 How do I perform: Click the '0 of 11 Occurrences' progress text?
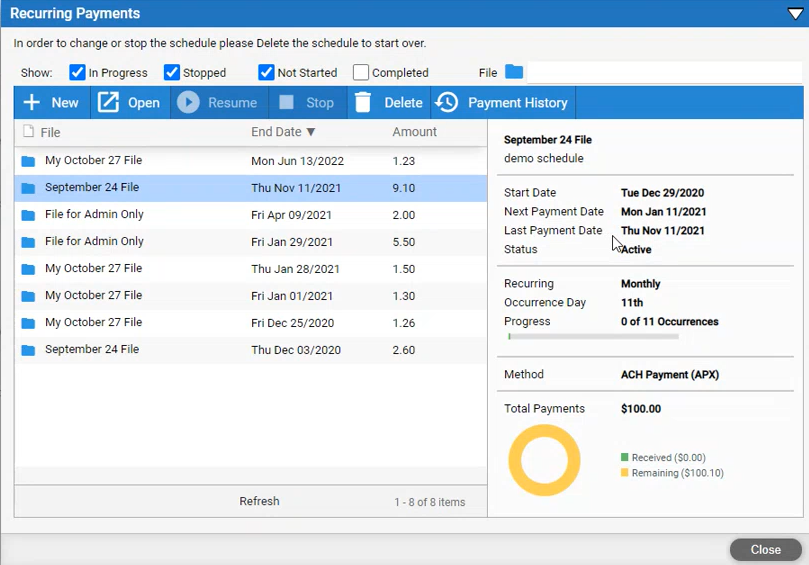pos(670,321)
